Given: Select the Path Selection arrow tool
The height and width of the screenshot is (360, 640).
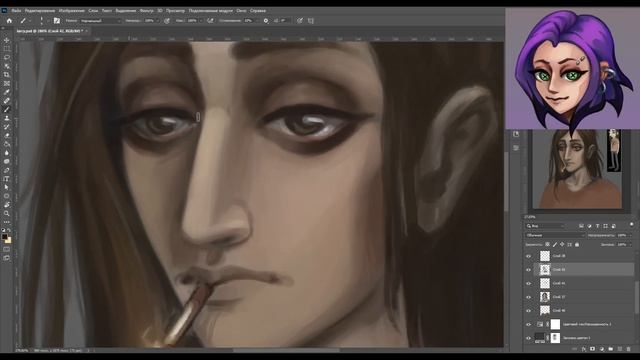Looking at the screenshot, I should (7, 187).
